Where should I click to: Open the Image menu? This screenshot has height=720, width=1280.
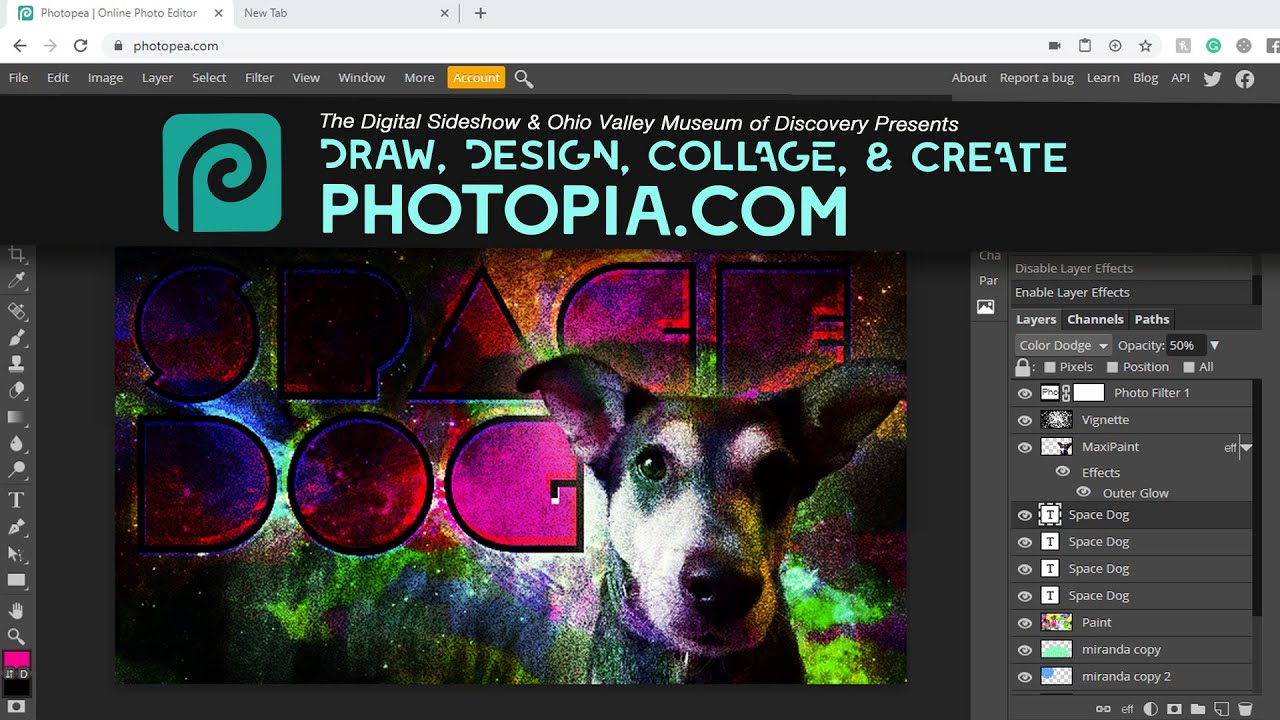(105, 78)
